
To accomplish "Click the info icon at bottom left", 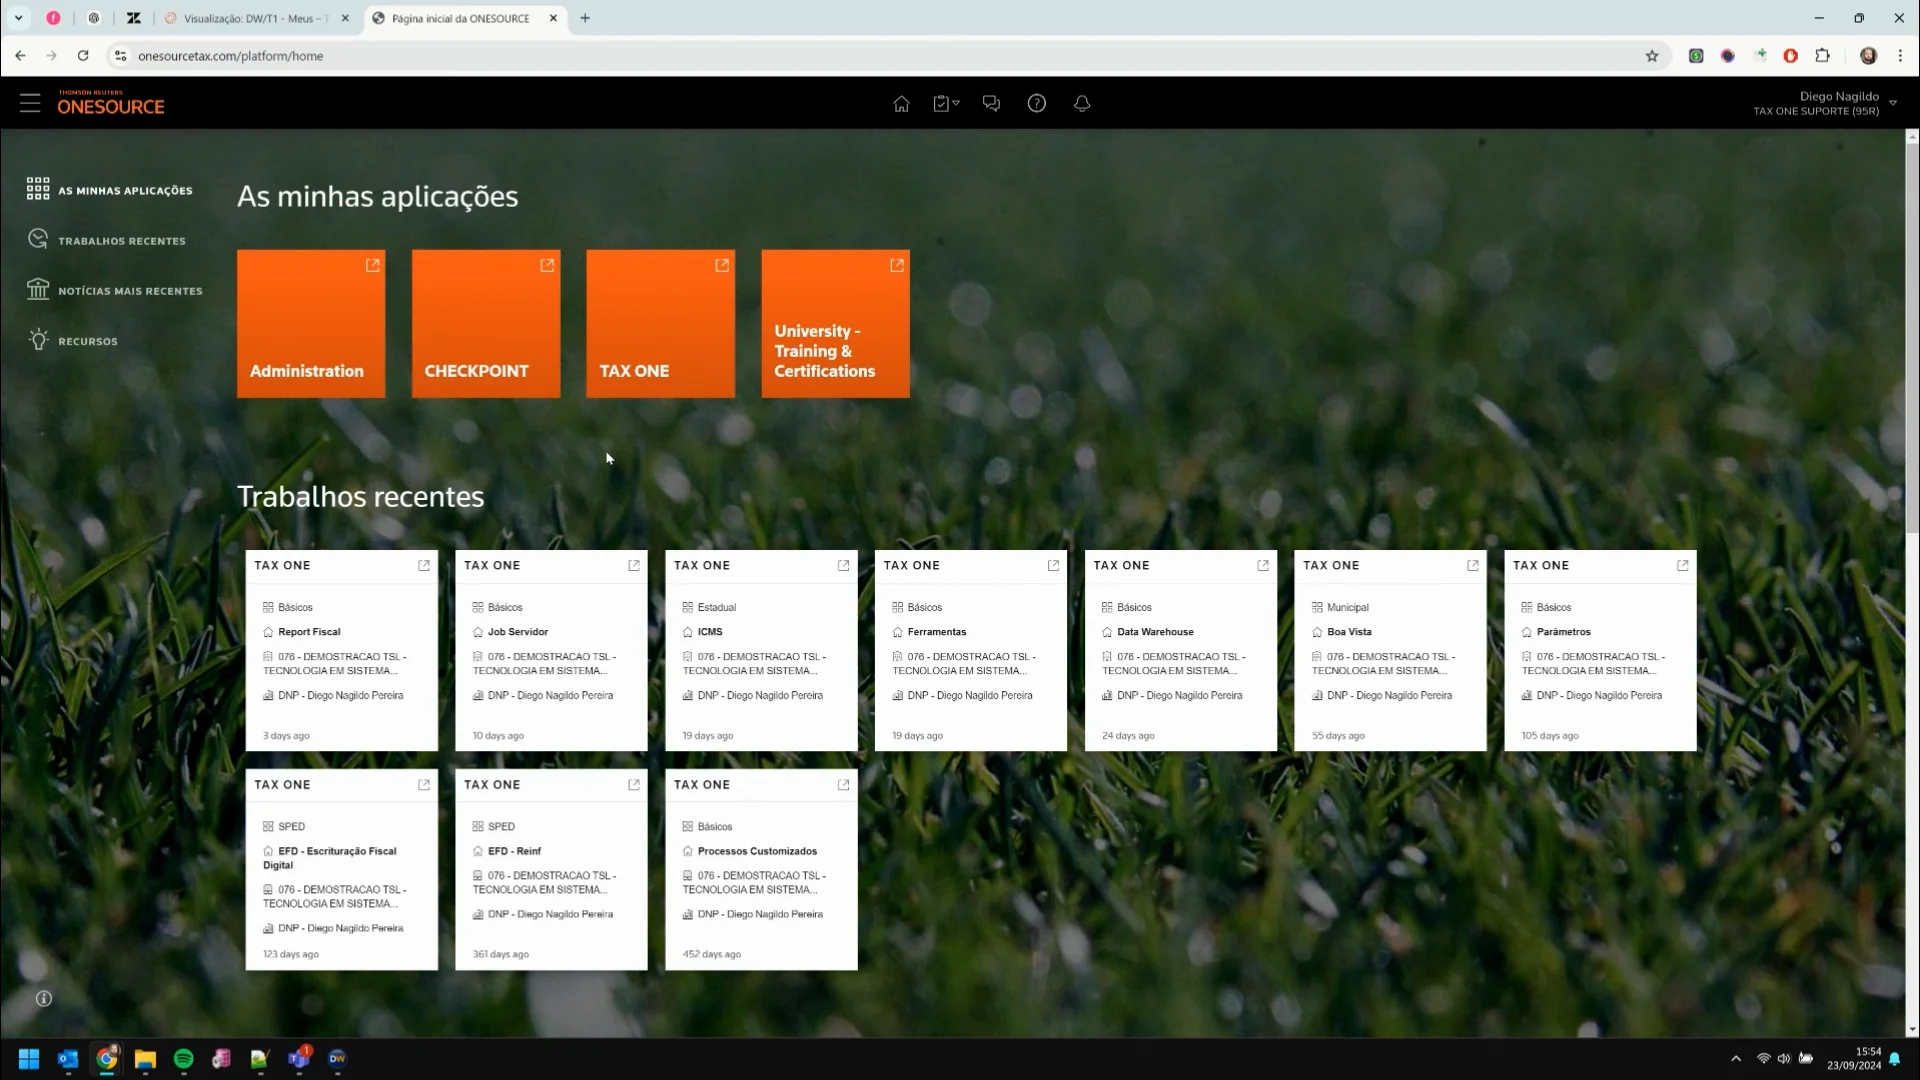I will pos(44,998).
